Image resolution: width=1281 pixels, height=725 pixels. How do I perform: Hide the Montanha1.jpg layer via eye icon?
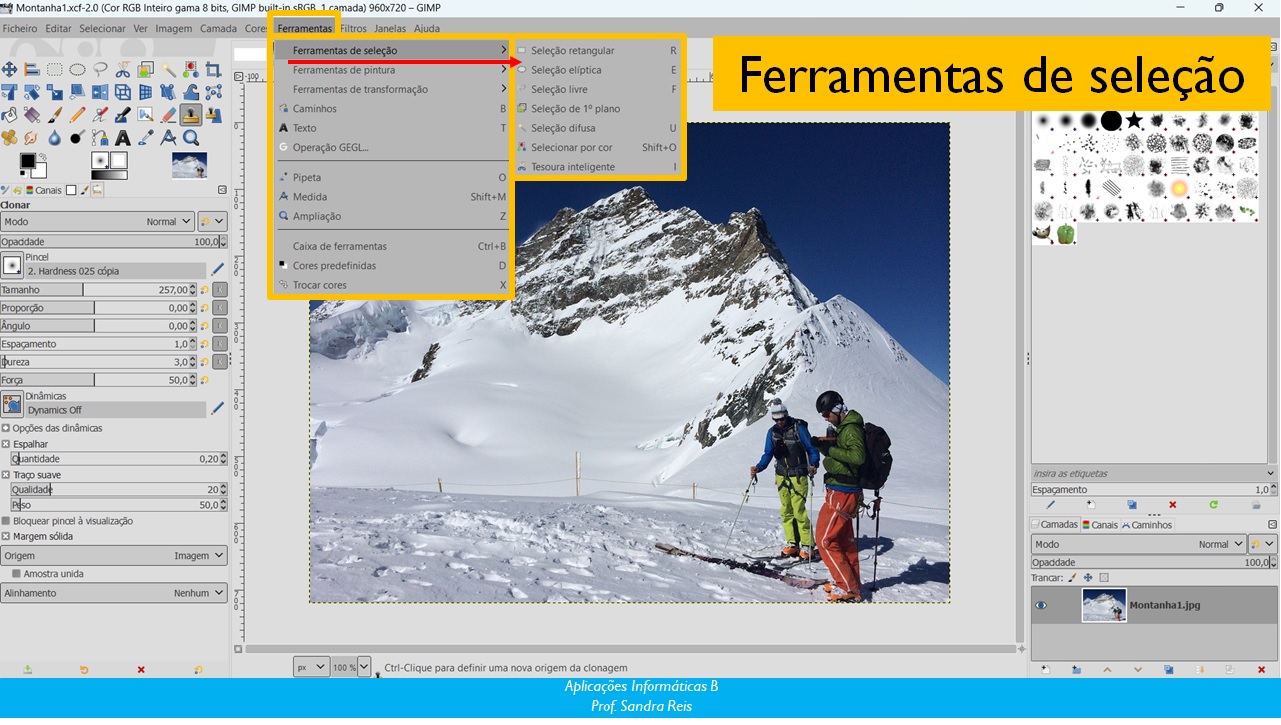1041,605
